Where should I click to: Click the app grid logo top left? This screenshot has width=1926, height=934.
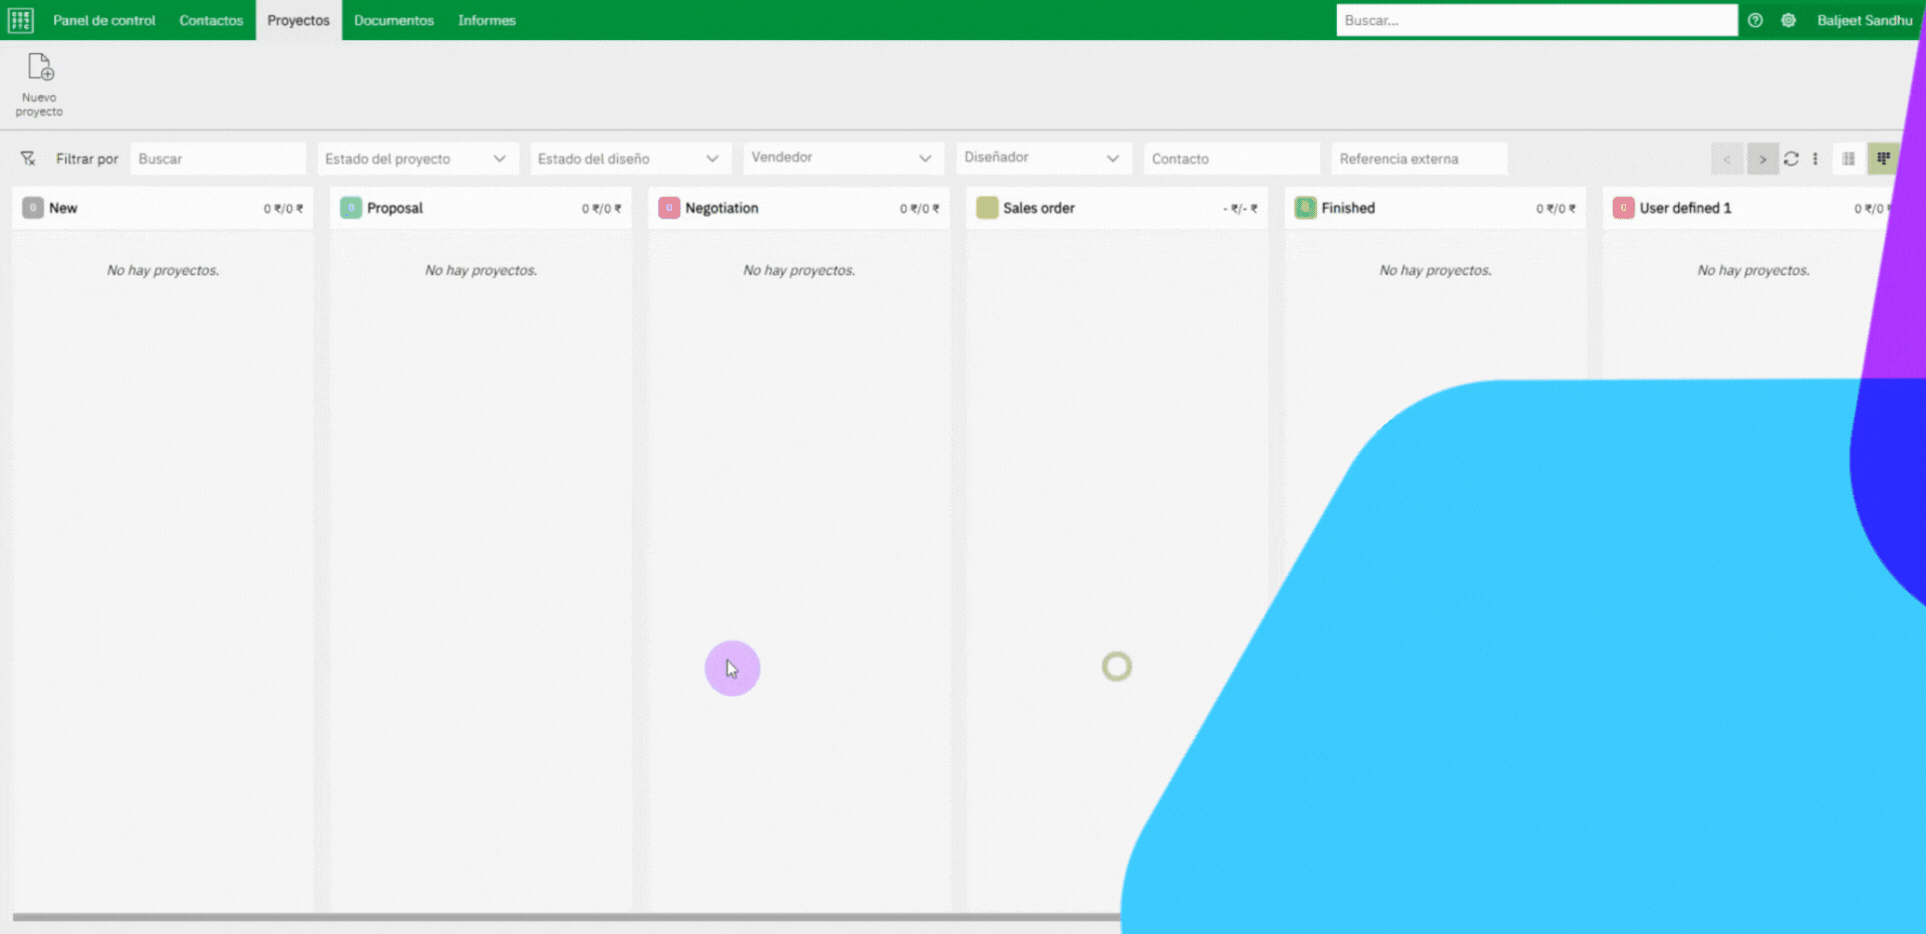pyautogui.click(x=19, y=19)
